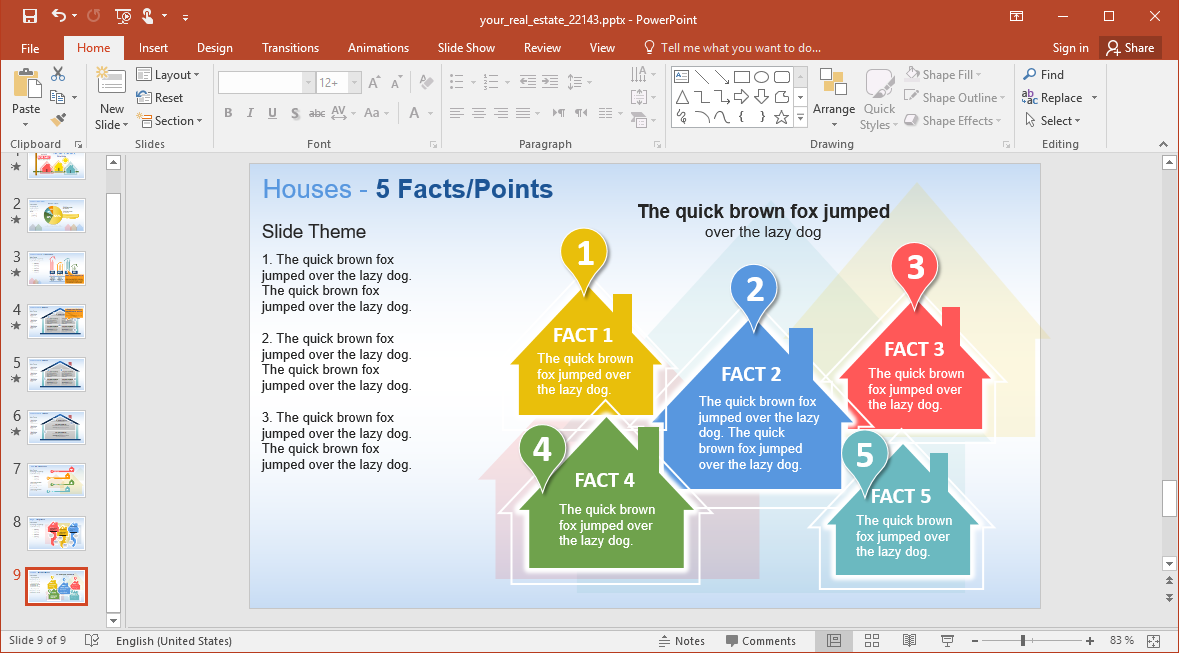Click the New Slide icon
This screenshot has width=1179, height=653.
point(111,84)
